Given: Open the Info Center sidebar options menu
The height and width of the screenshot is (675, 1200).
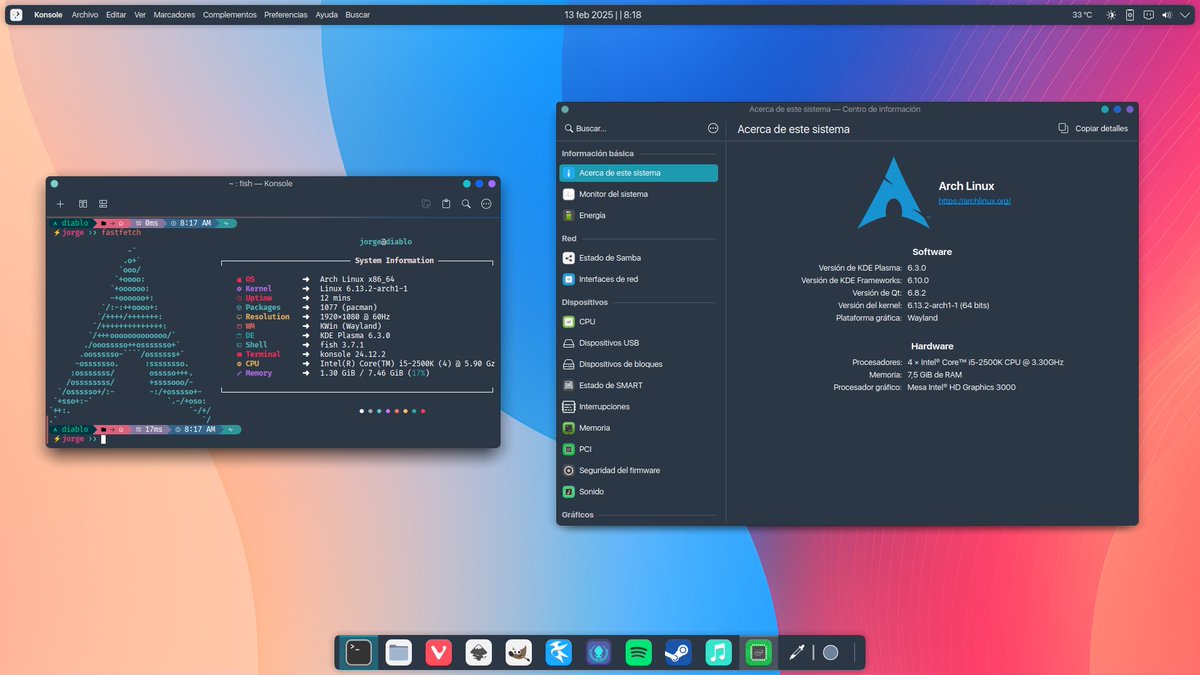Looking at the screenshot, I should pos(713,128).
